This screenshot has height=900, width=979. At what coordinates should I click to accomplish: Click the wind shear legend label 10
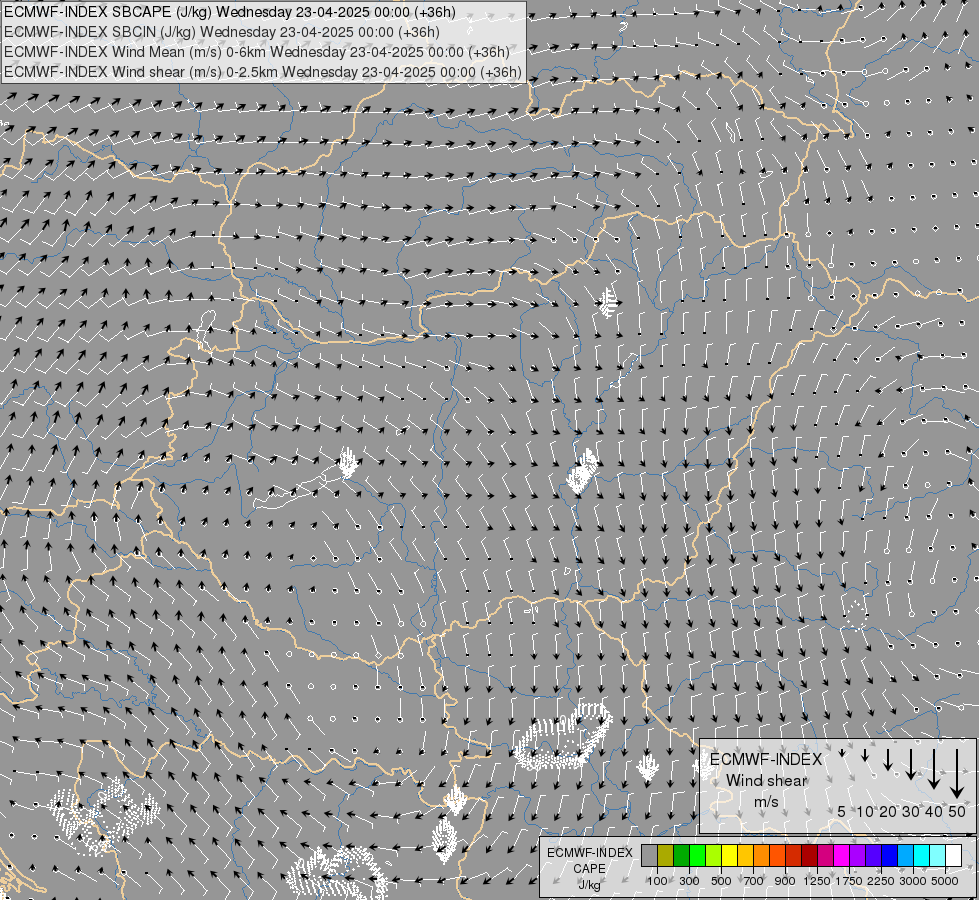tap(865, 811)
